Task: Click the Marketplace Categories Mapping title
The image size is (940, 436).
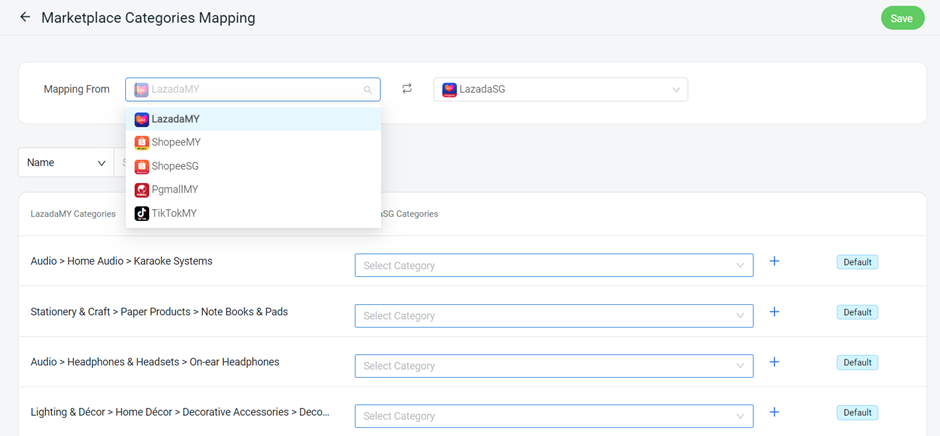Action: point(148,18)
